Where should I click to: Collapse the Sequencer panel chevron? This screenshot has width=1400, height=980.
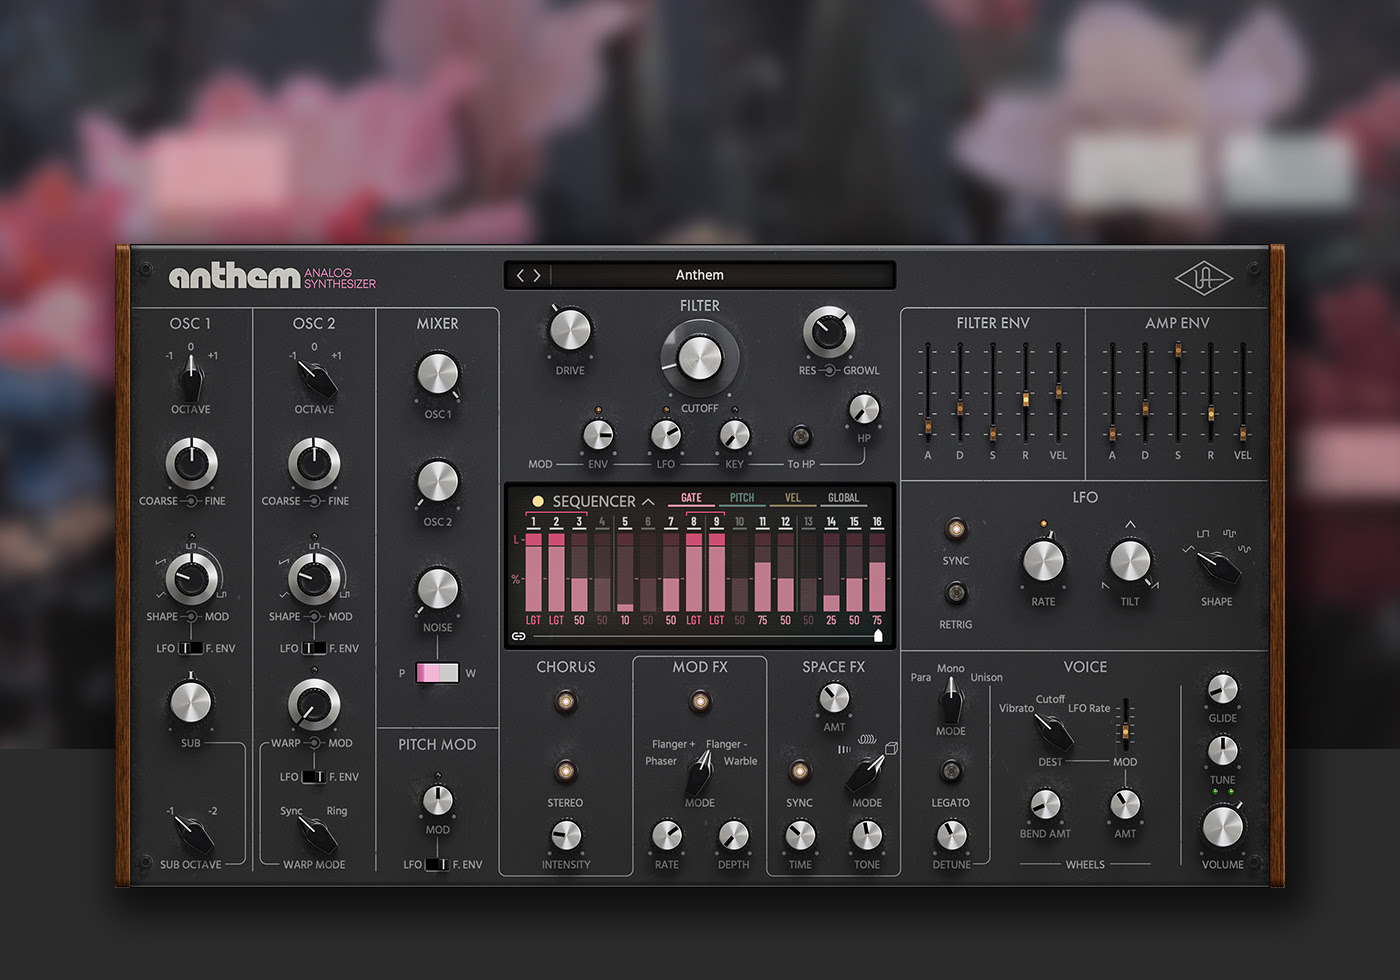coord(648,501)
